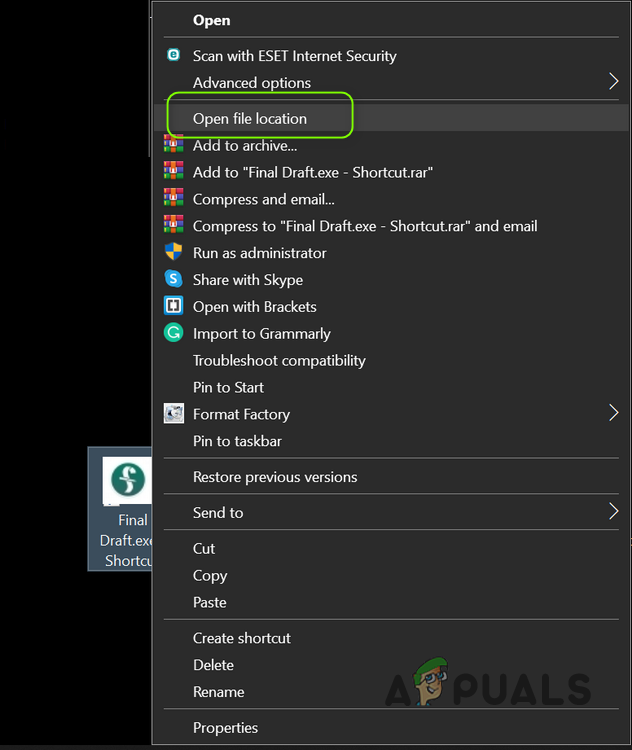Click the ESET Internet Security scan icon
Screen dimensions: 632x750
point(174,56)
